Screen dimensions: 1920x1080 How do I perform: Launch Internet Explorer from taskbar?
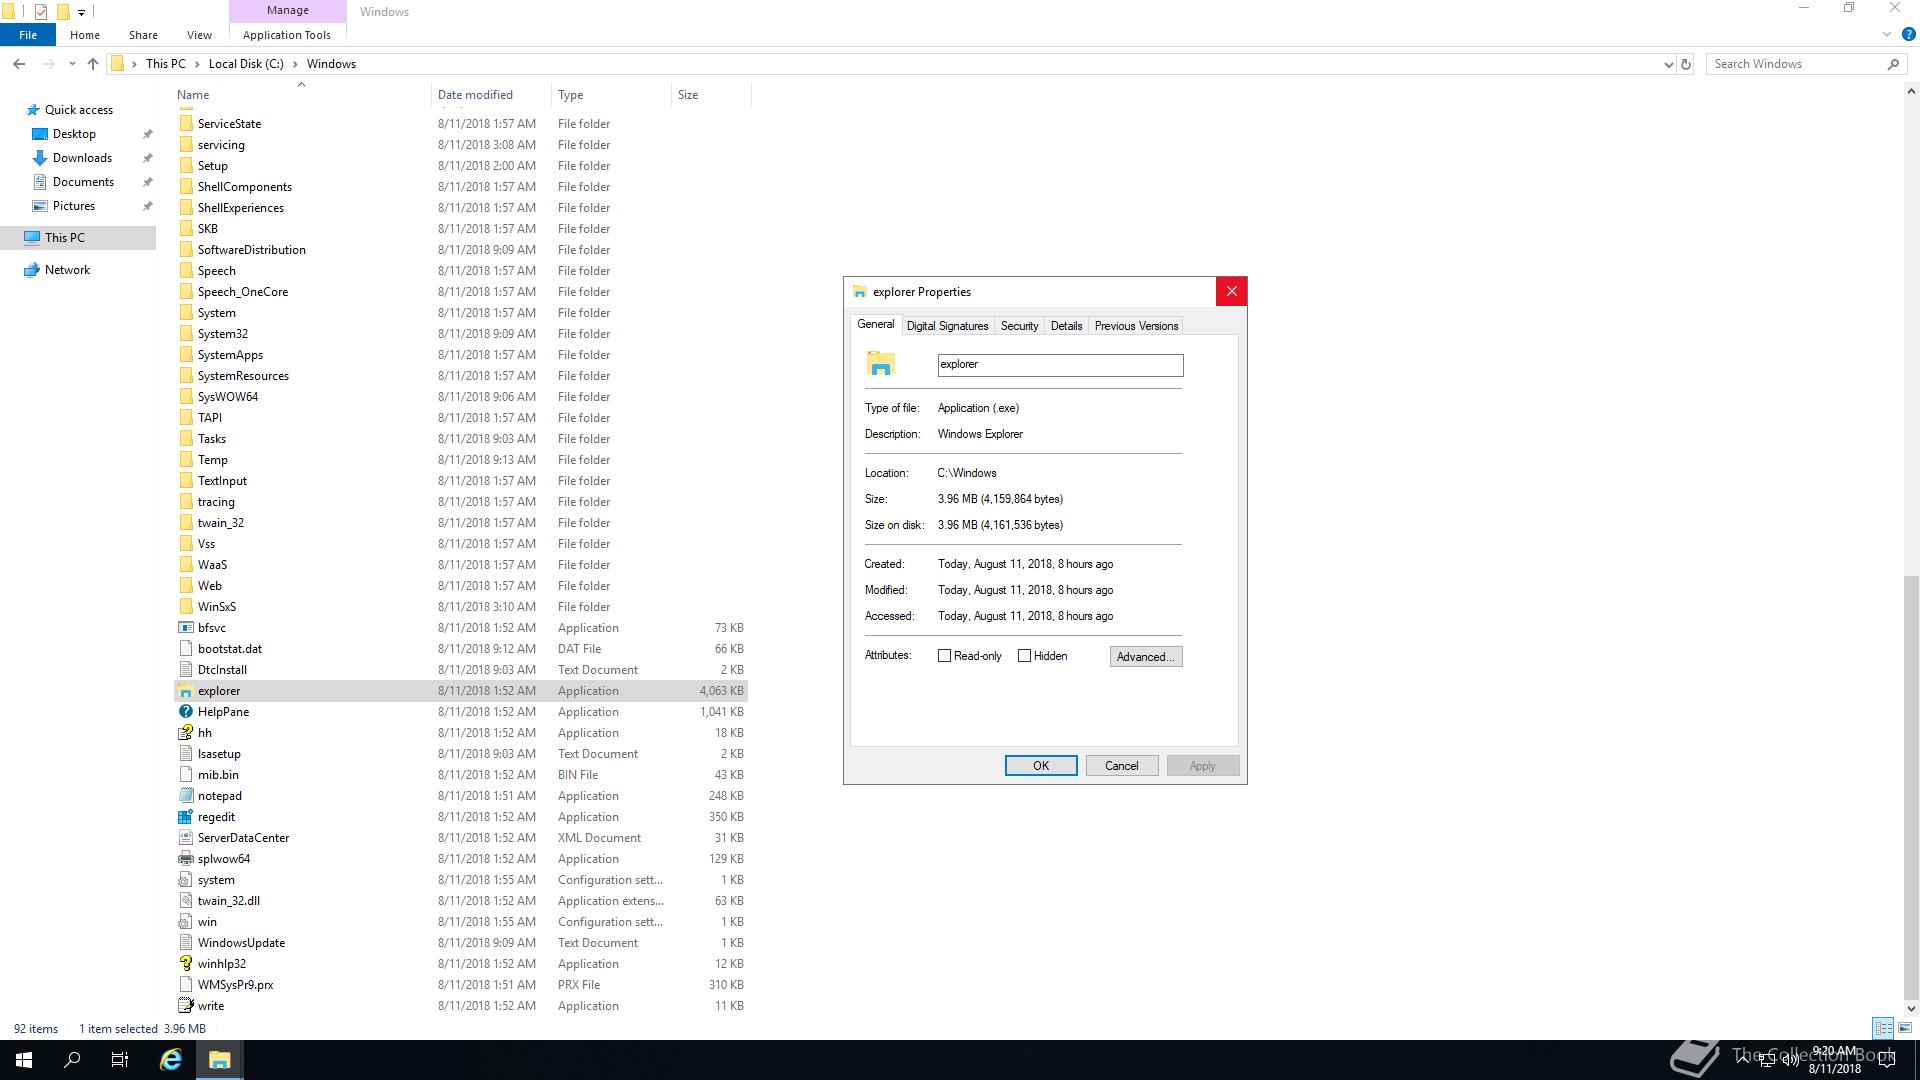(x=171, y=1060)
